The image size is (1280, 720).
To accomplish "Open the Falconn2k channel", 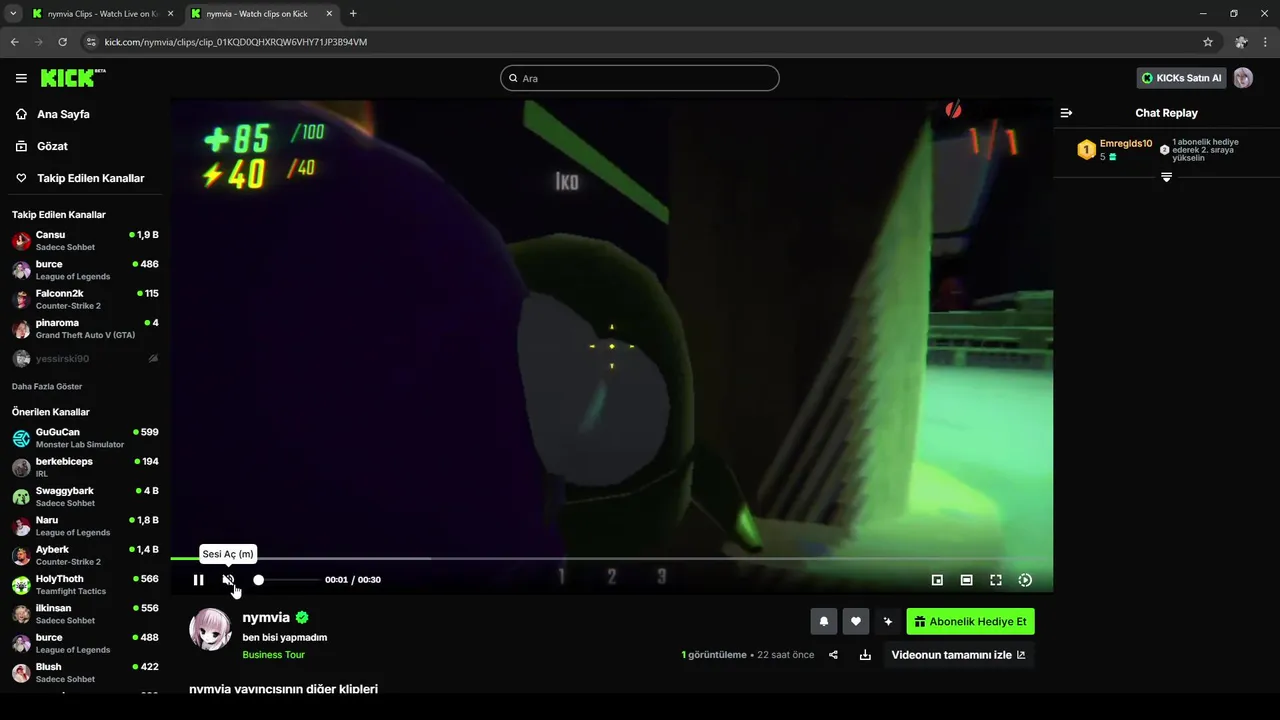I will (x=85, y=299).
